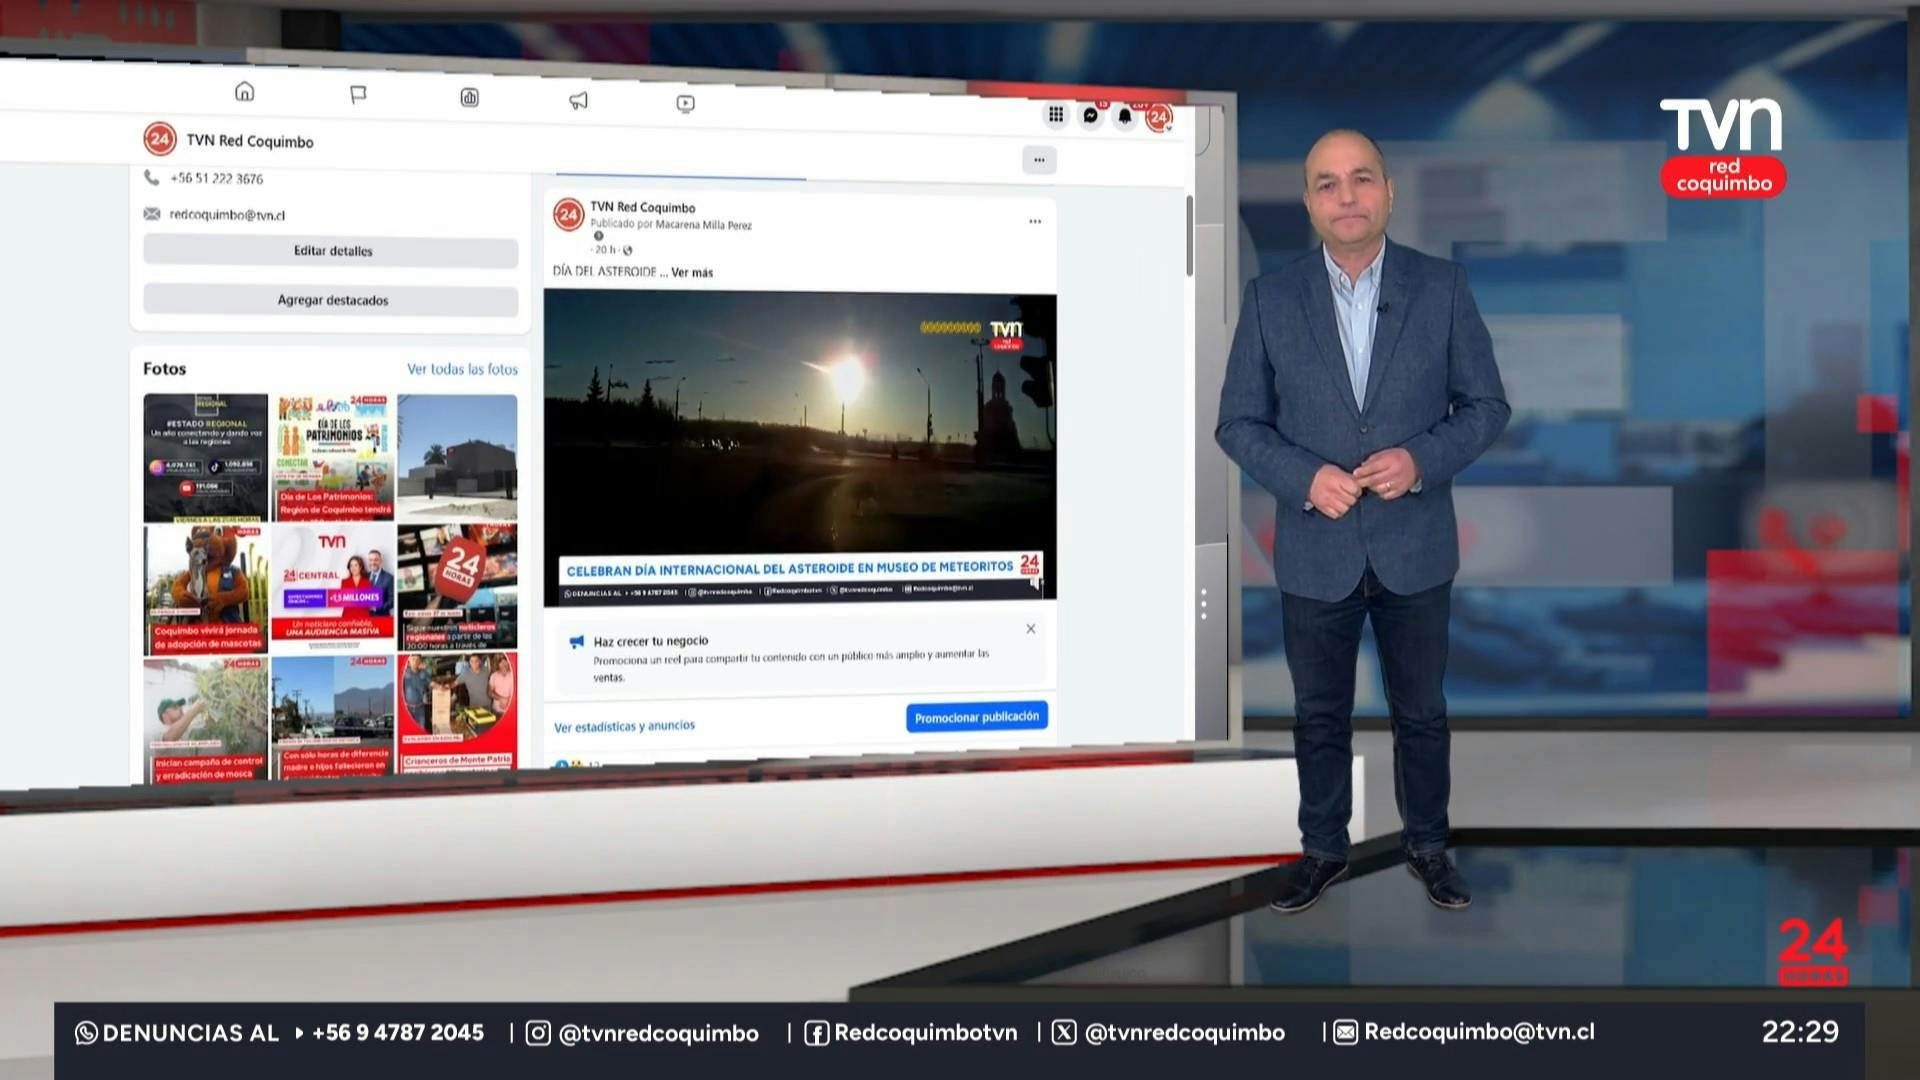1920x1080 pixels.
Task: Open the grey building photo thumbnail
Action: click(x=458, y=458)
